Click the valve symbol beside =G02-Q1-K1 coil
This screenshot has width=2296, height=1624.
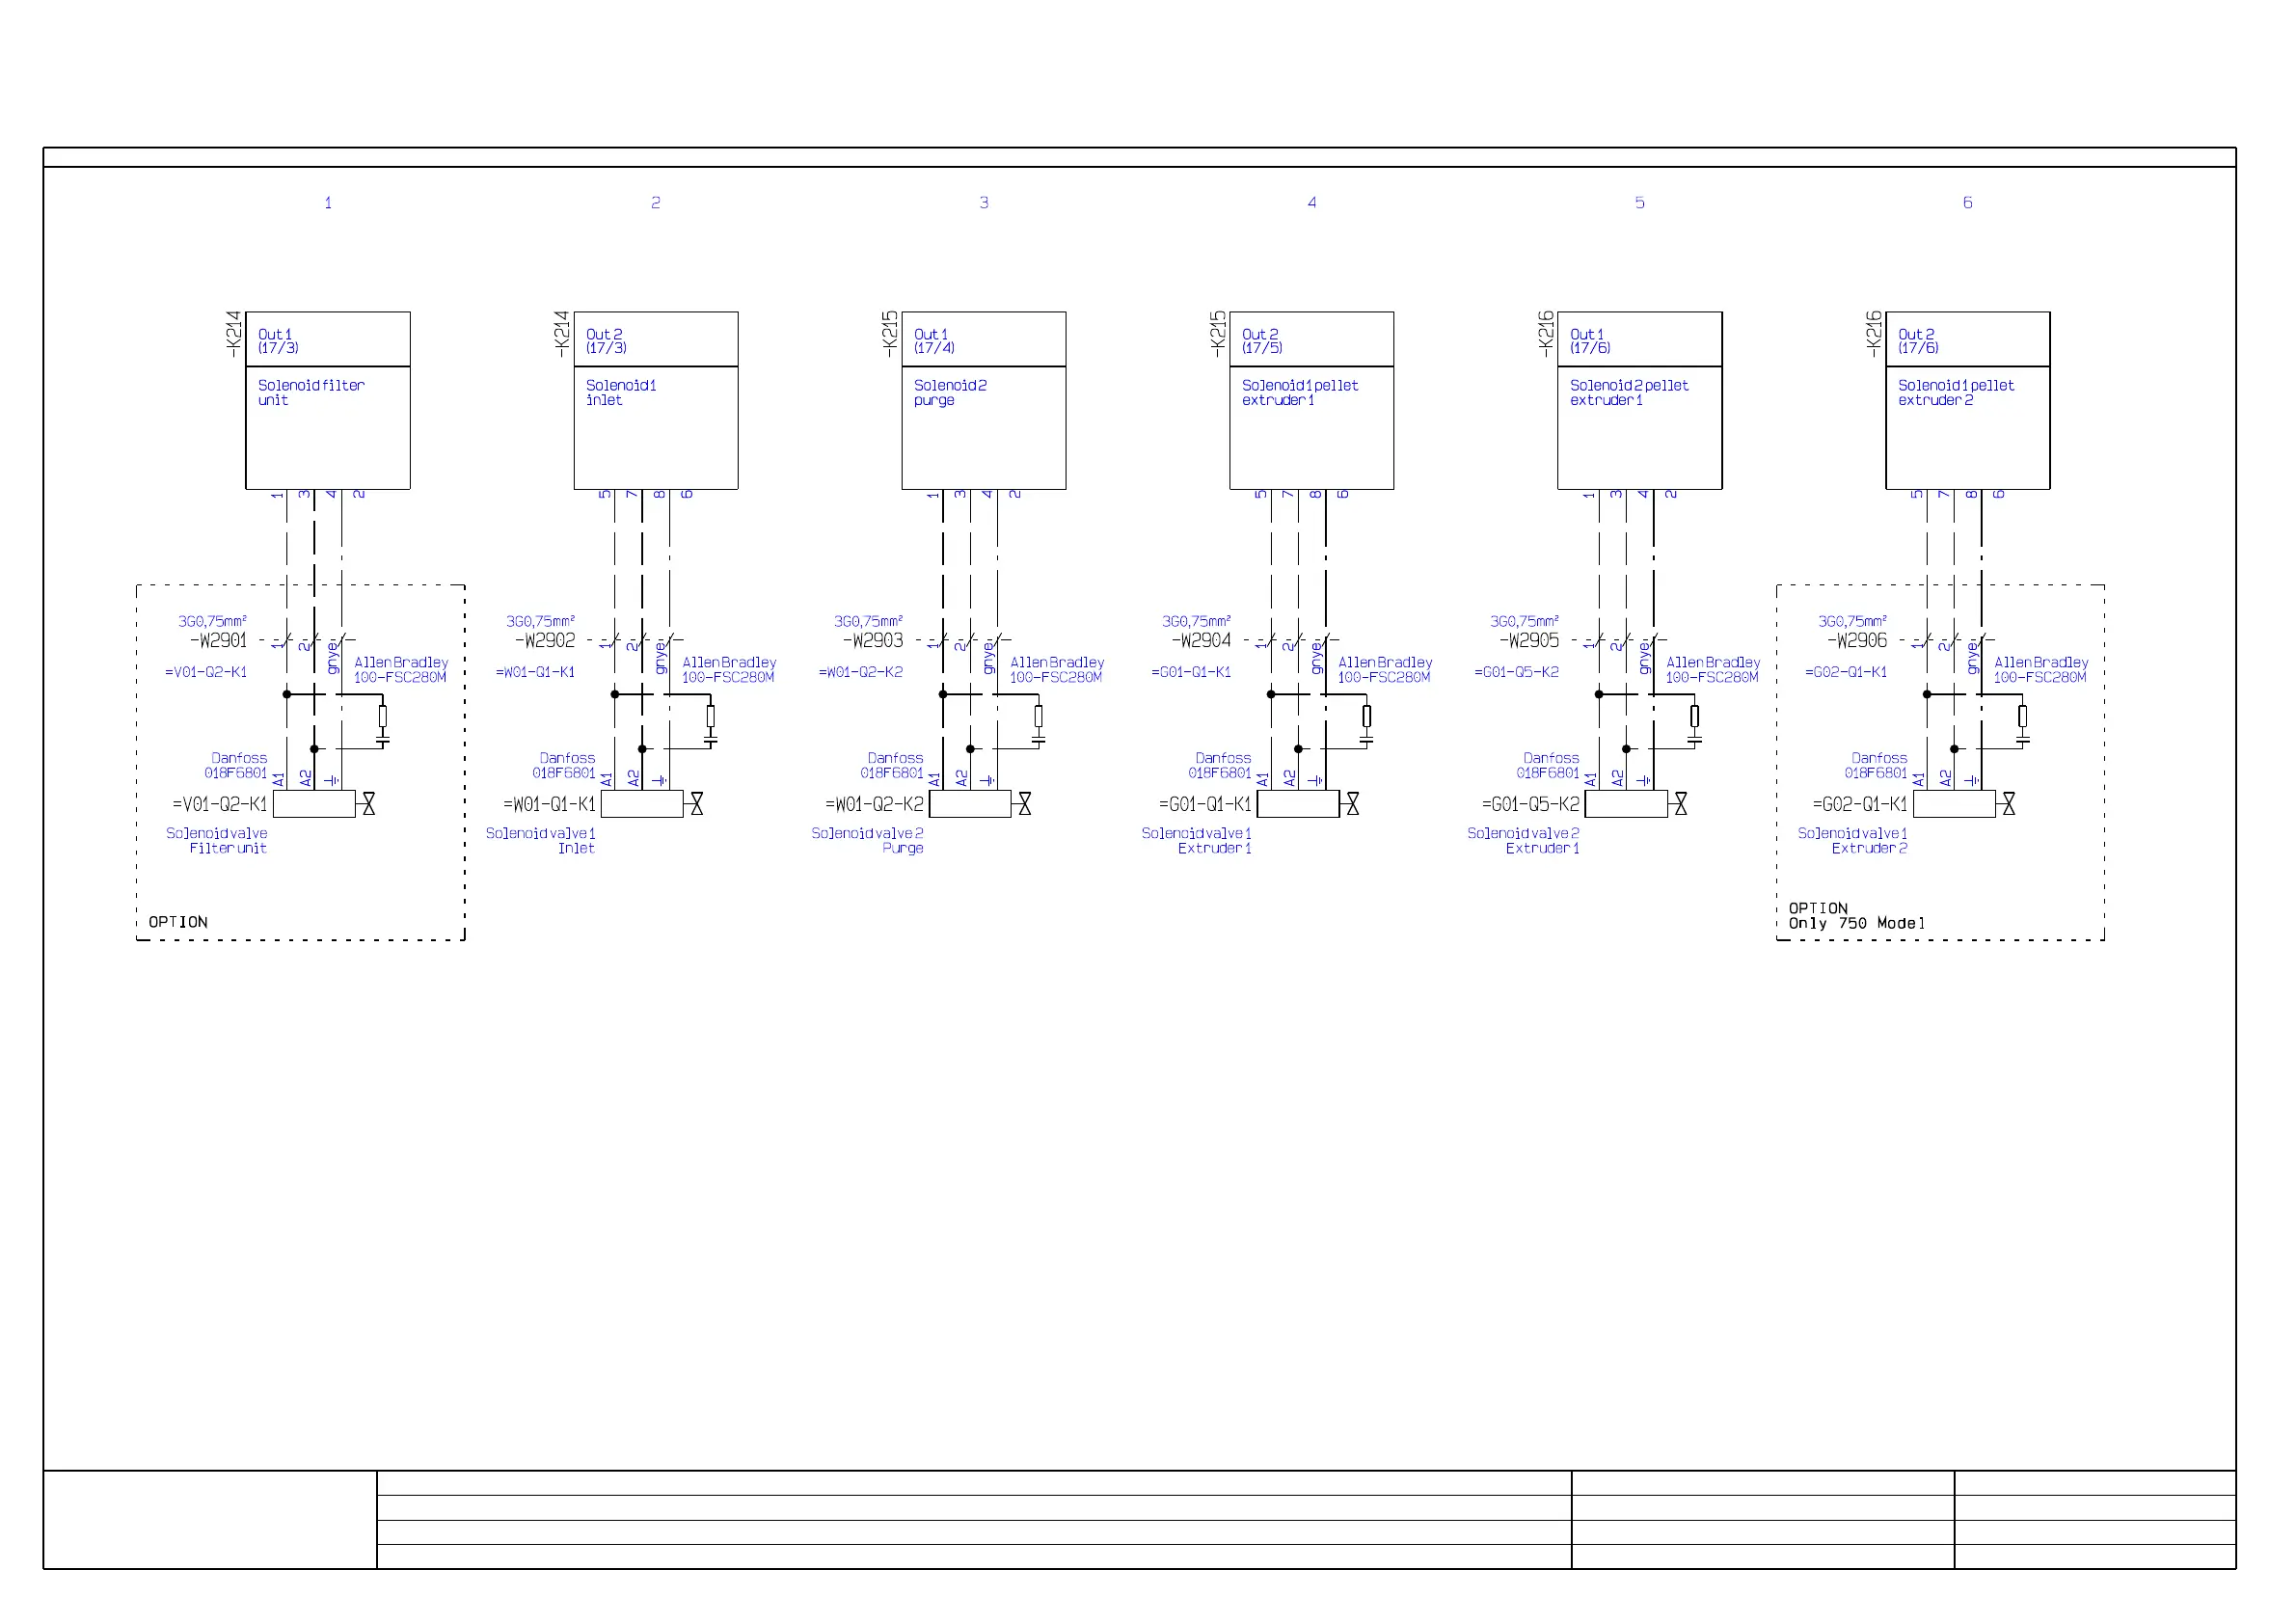pos(2008,804)
